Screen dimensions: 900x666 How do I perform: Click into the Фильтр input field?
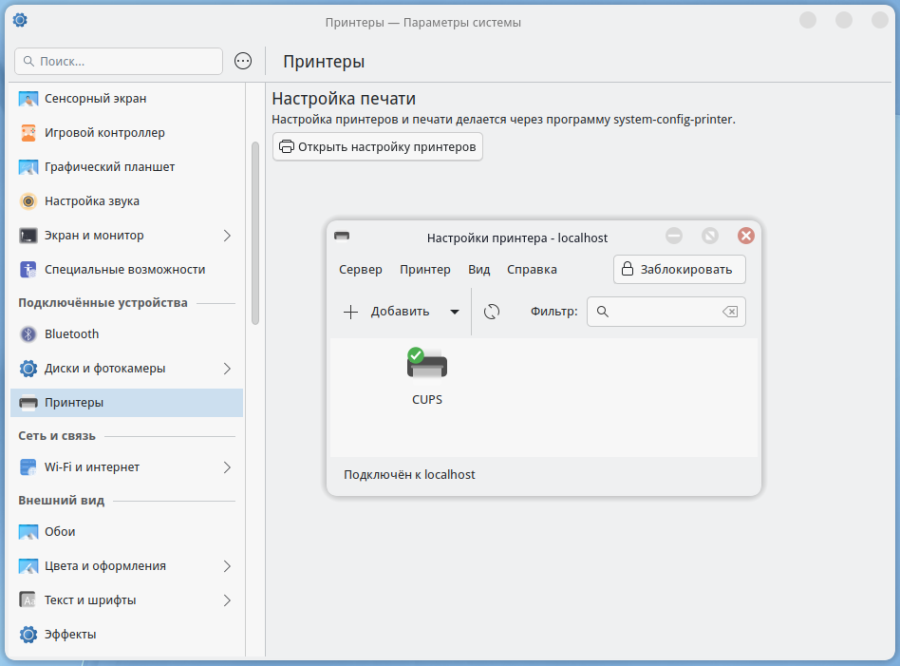click(666, 312)
